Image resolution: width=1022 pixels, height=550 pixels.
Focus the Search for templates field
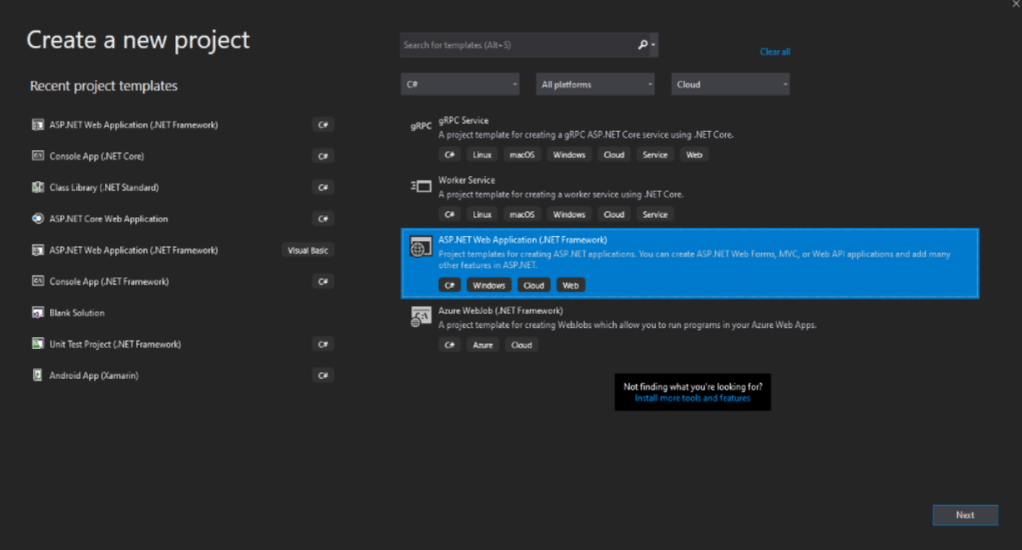[515, 45]
